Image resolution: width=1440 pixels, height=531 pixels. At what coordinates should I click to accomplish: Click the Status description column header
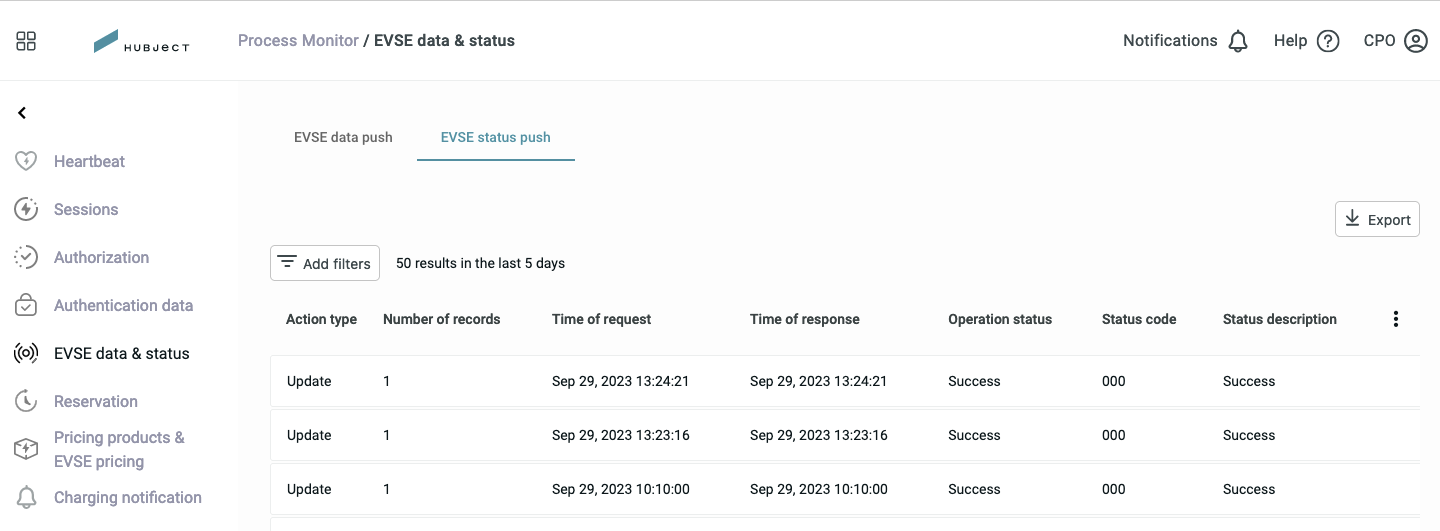[1279, 319]
